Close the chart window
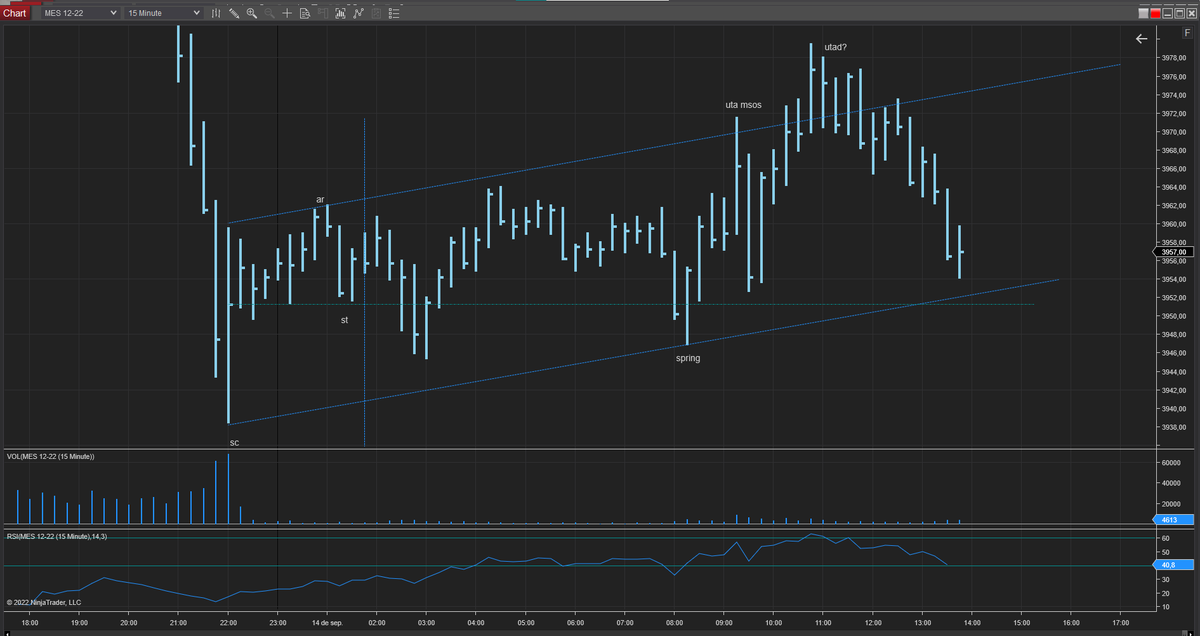The image size is (1200, 636). click(x=1192, y=13)
